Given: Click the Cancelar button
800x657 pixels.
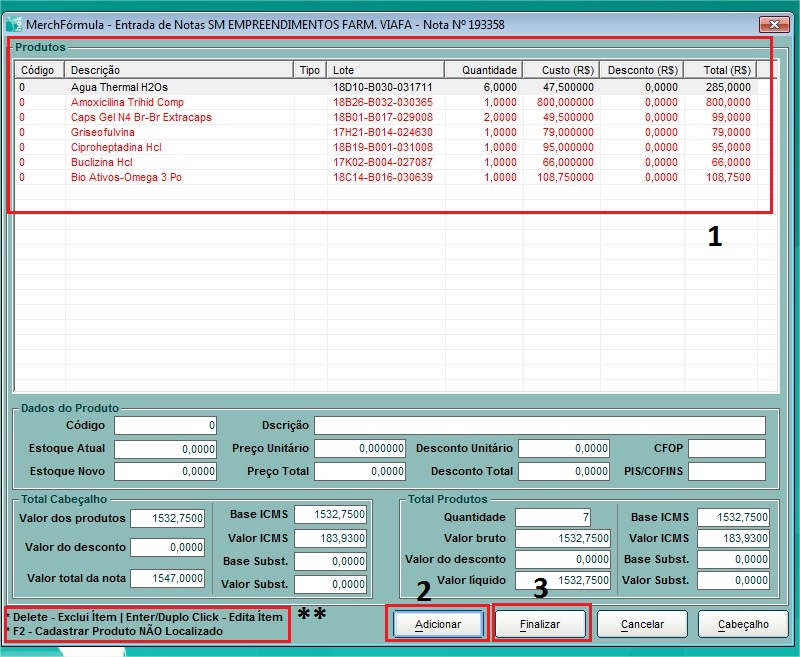Looking at the screenshot, I should coord(642,624).
